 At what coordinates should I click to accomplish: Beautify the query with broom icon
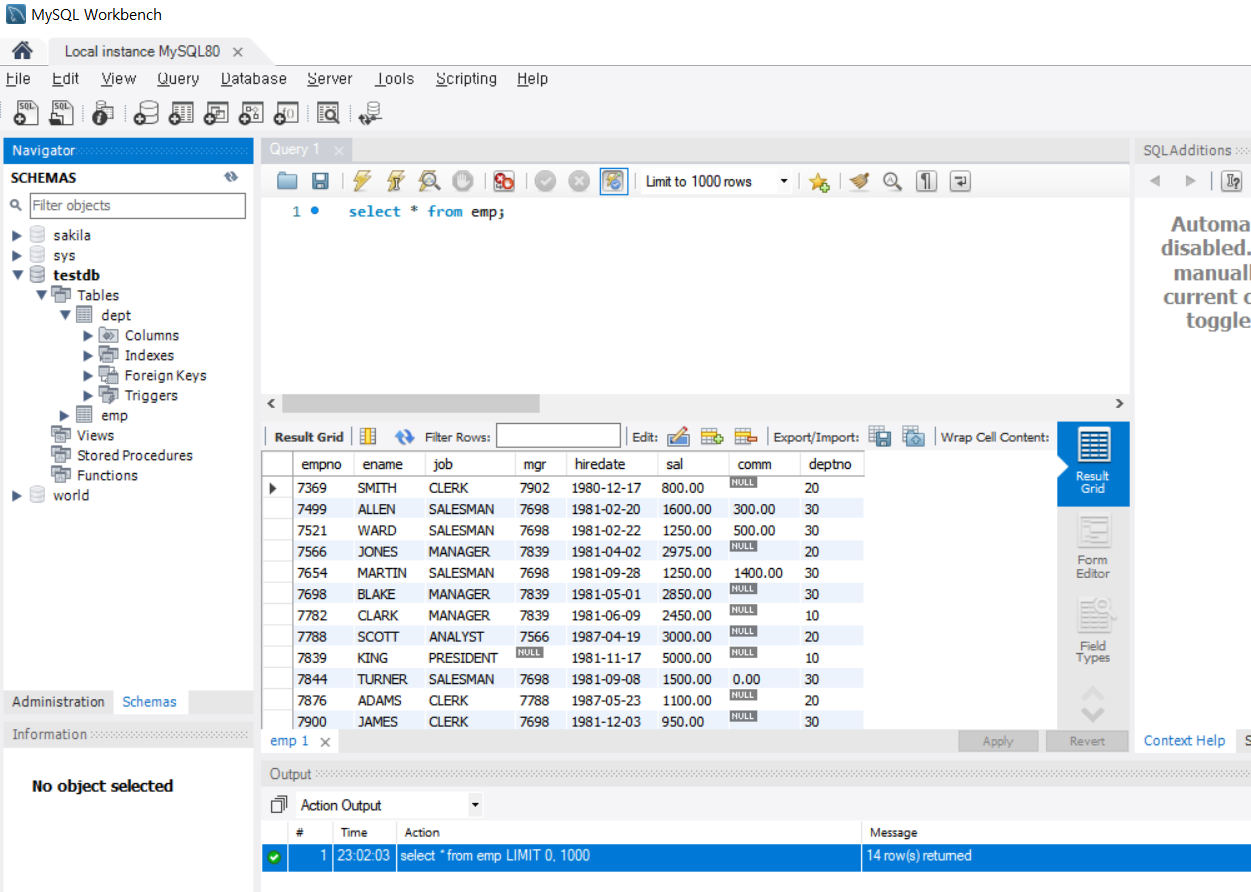tap(859, 181)
